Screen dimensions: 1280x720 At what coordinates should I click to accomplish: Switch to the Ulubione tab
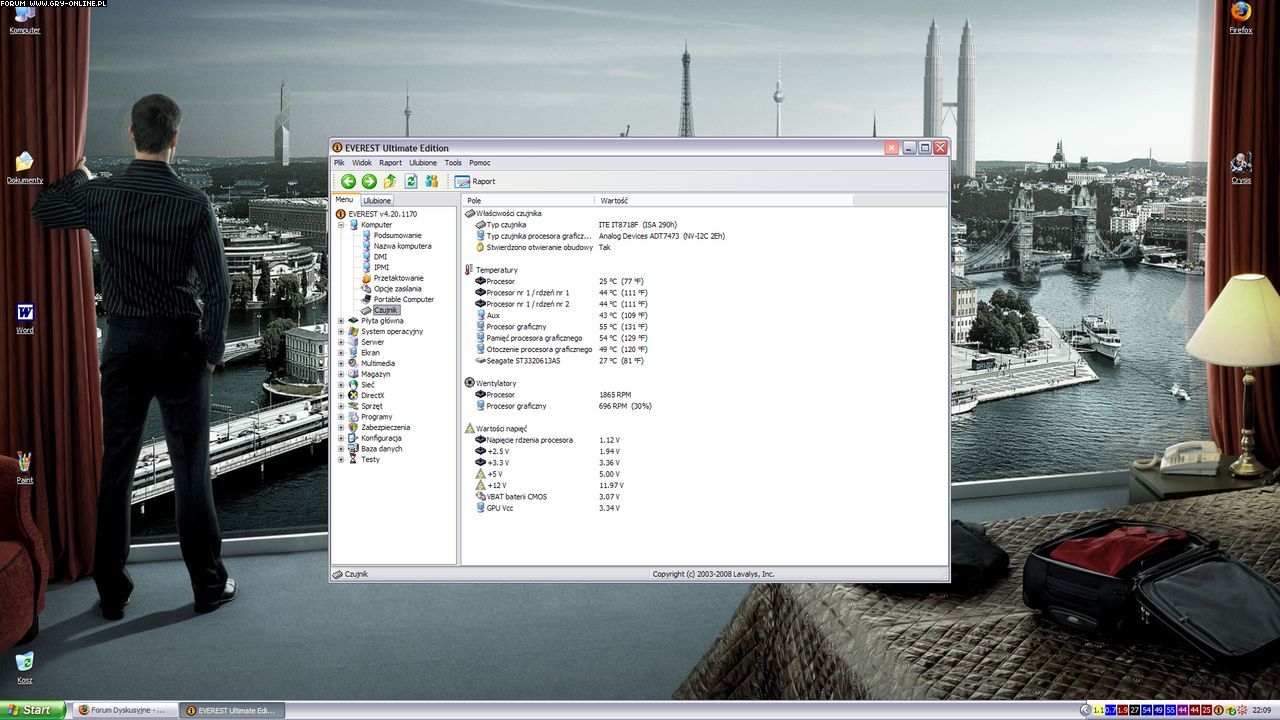pos(377,201)
